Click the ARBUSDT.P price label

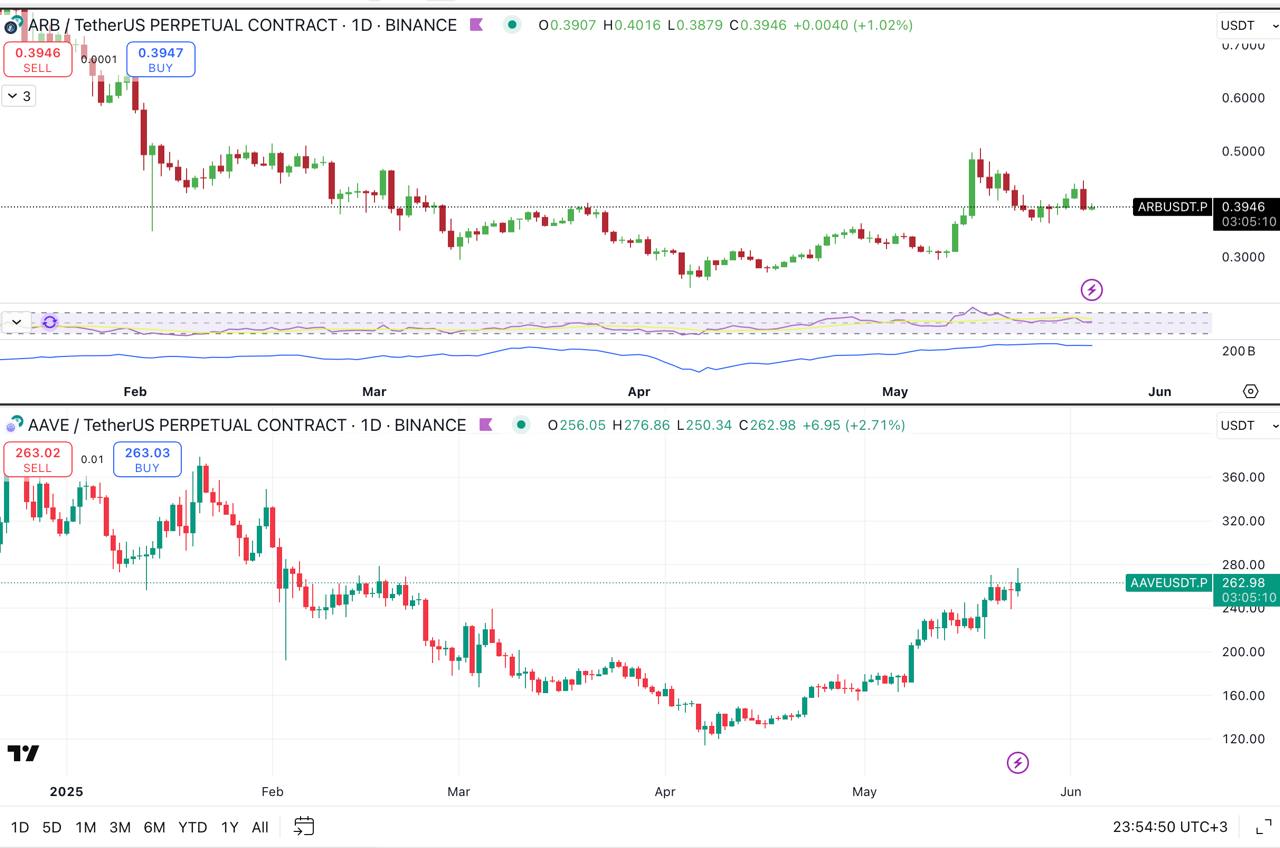[1173, 207]
